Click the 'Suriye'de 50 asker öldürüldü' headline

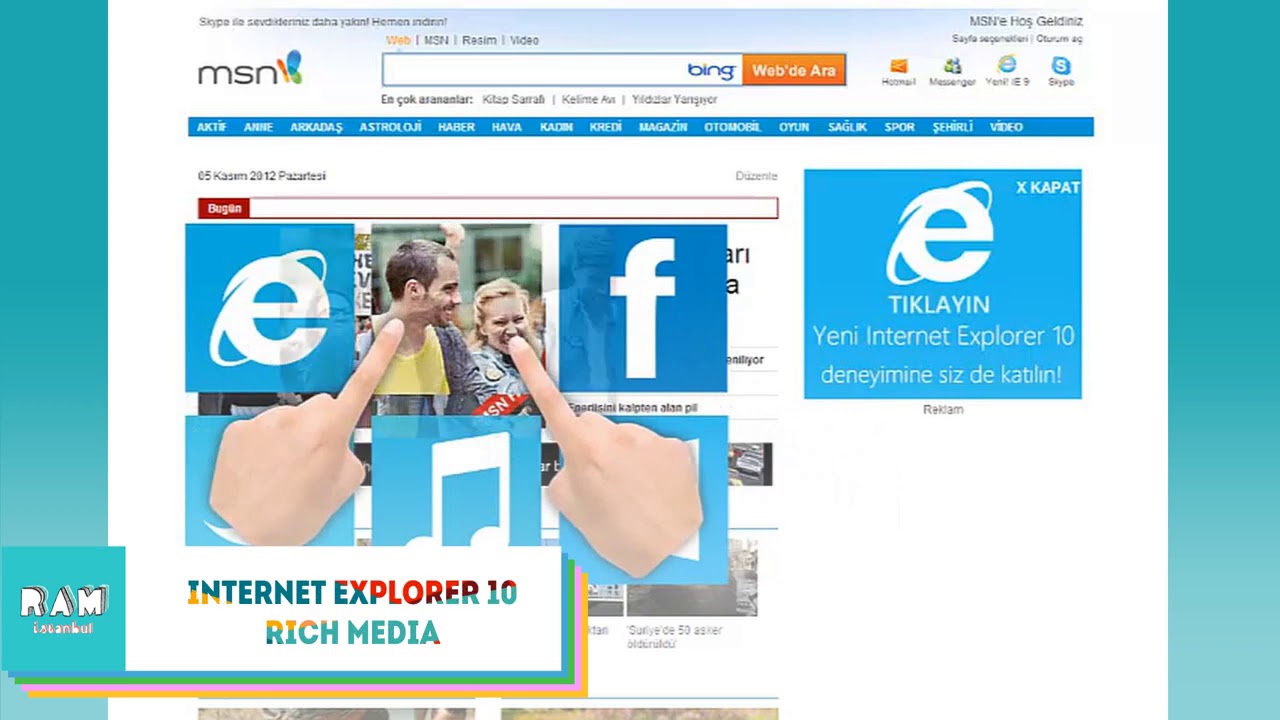(675, 637)
